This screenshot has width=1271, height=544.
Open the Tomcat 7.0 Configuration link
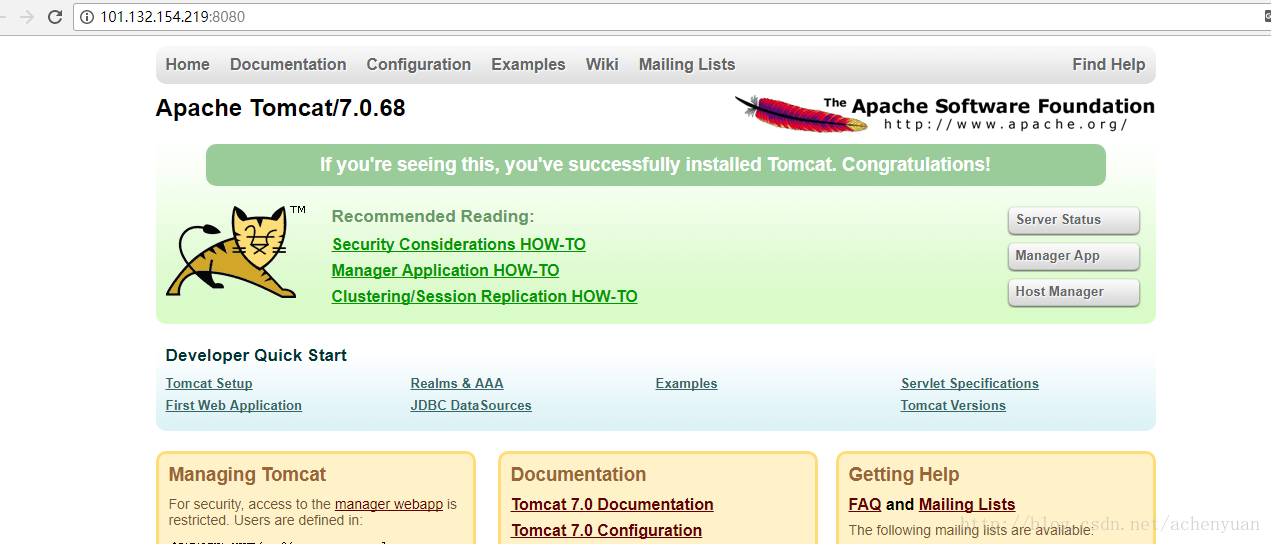pyautogui.click(x=606, y=530)
